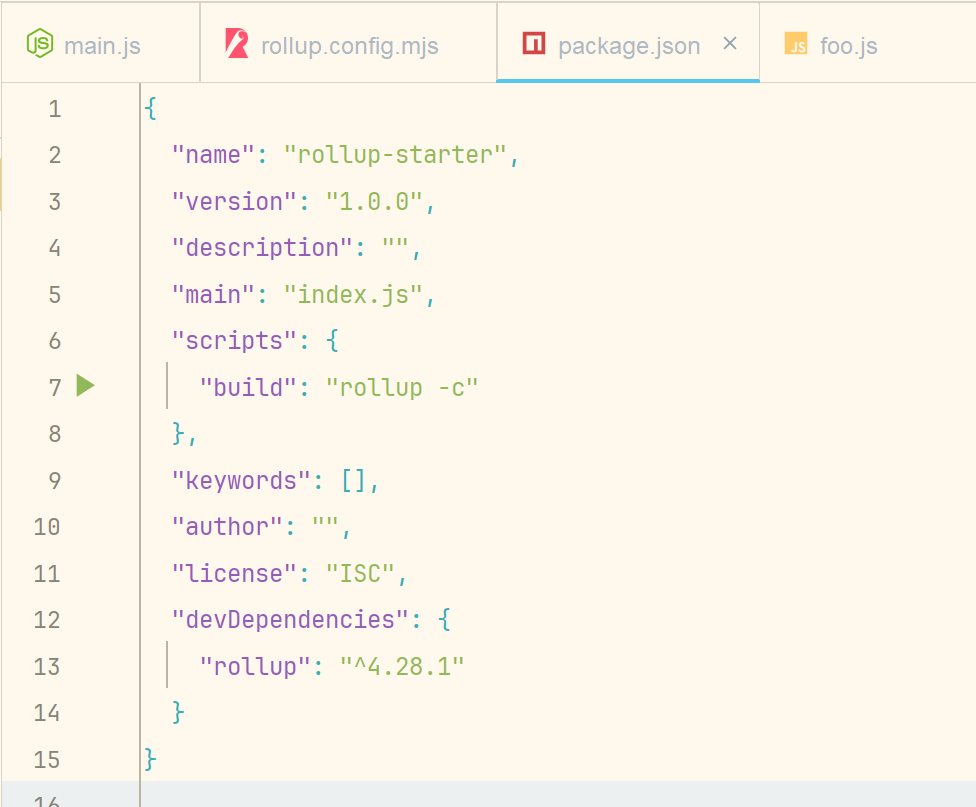The image size is (976, 807).
Task: Click the "main" key on line 5
Action: (214, 295)
